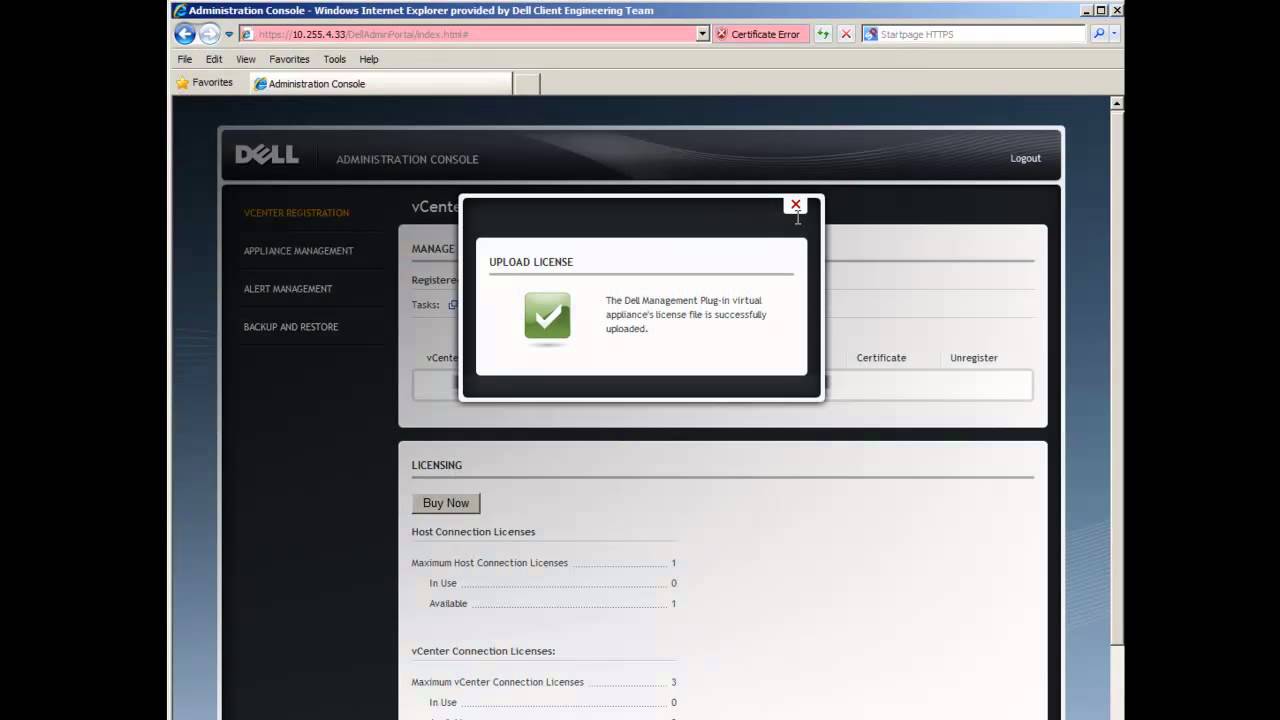The width and height of the screenshot is (1280, 720).
Task: Click the Startpage HTTPS search box
Action: click(973, 34)
